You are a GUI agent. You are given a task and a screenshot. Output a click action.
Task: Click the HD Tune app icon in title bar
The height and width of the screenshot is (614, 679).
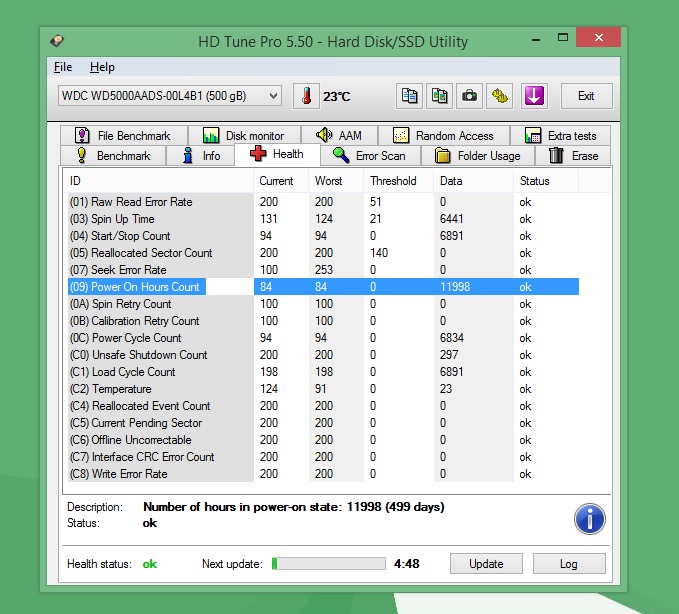point(57,41)
